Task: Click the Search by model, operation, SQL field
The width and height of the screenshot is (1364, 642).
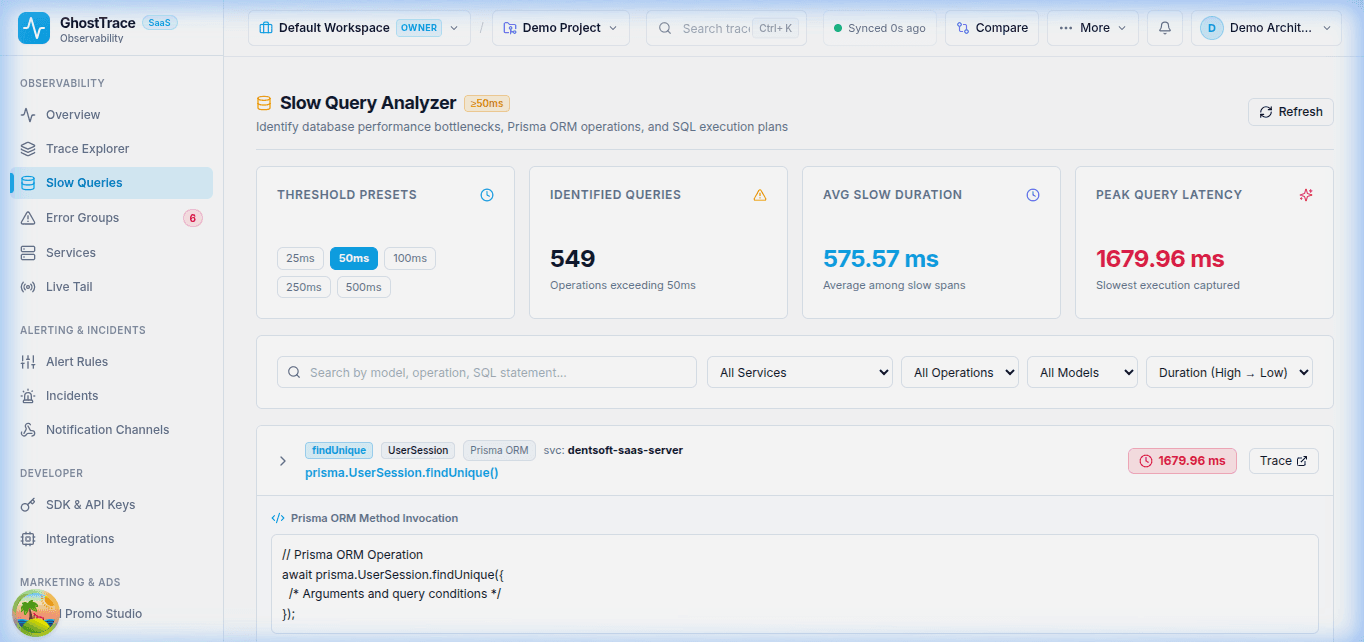Action: click(487, 372)
